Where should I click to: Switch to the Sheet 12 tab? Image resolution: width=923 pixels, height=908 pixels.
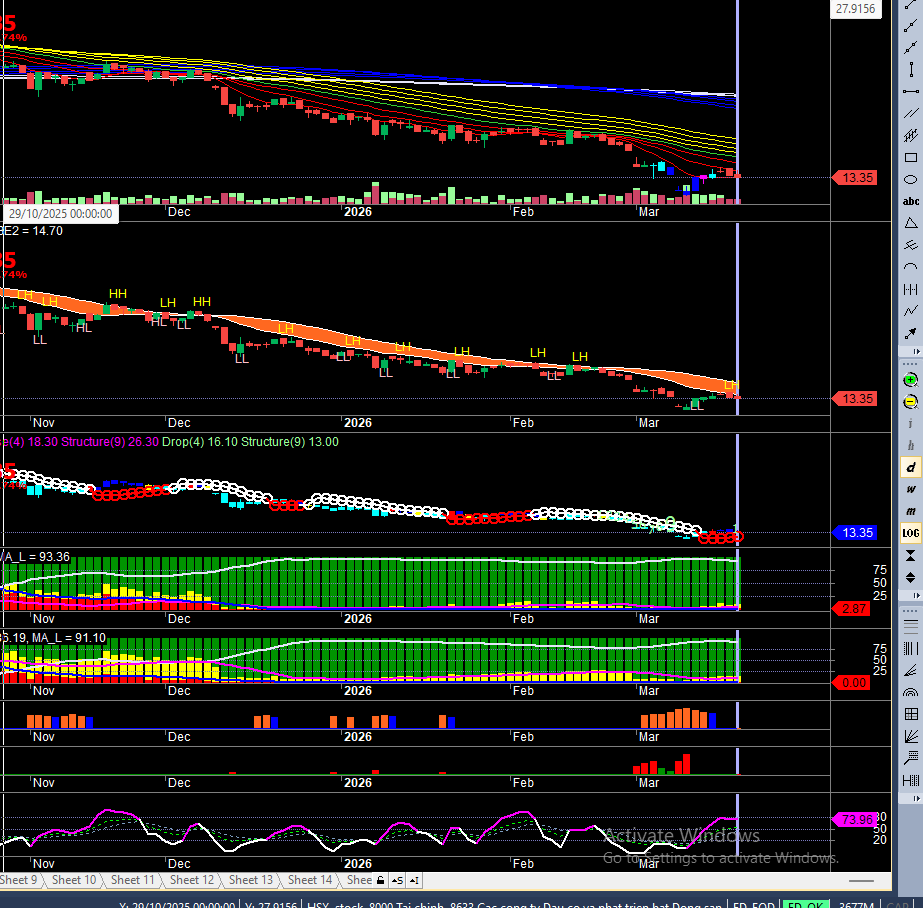click(x=191, y=880)
